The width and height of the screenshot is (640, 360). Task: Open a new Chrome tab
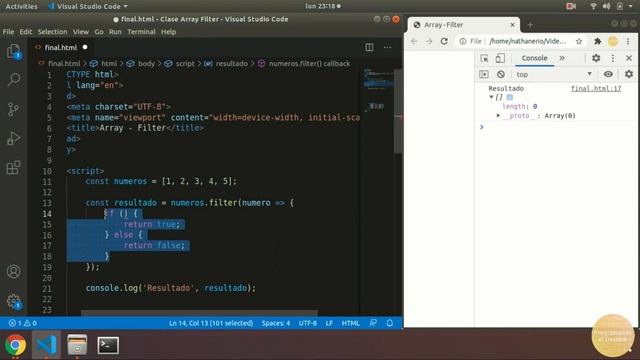click(530, 25)
